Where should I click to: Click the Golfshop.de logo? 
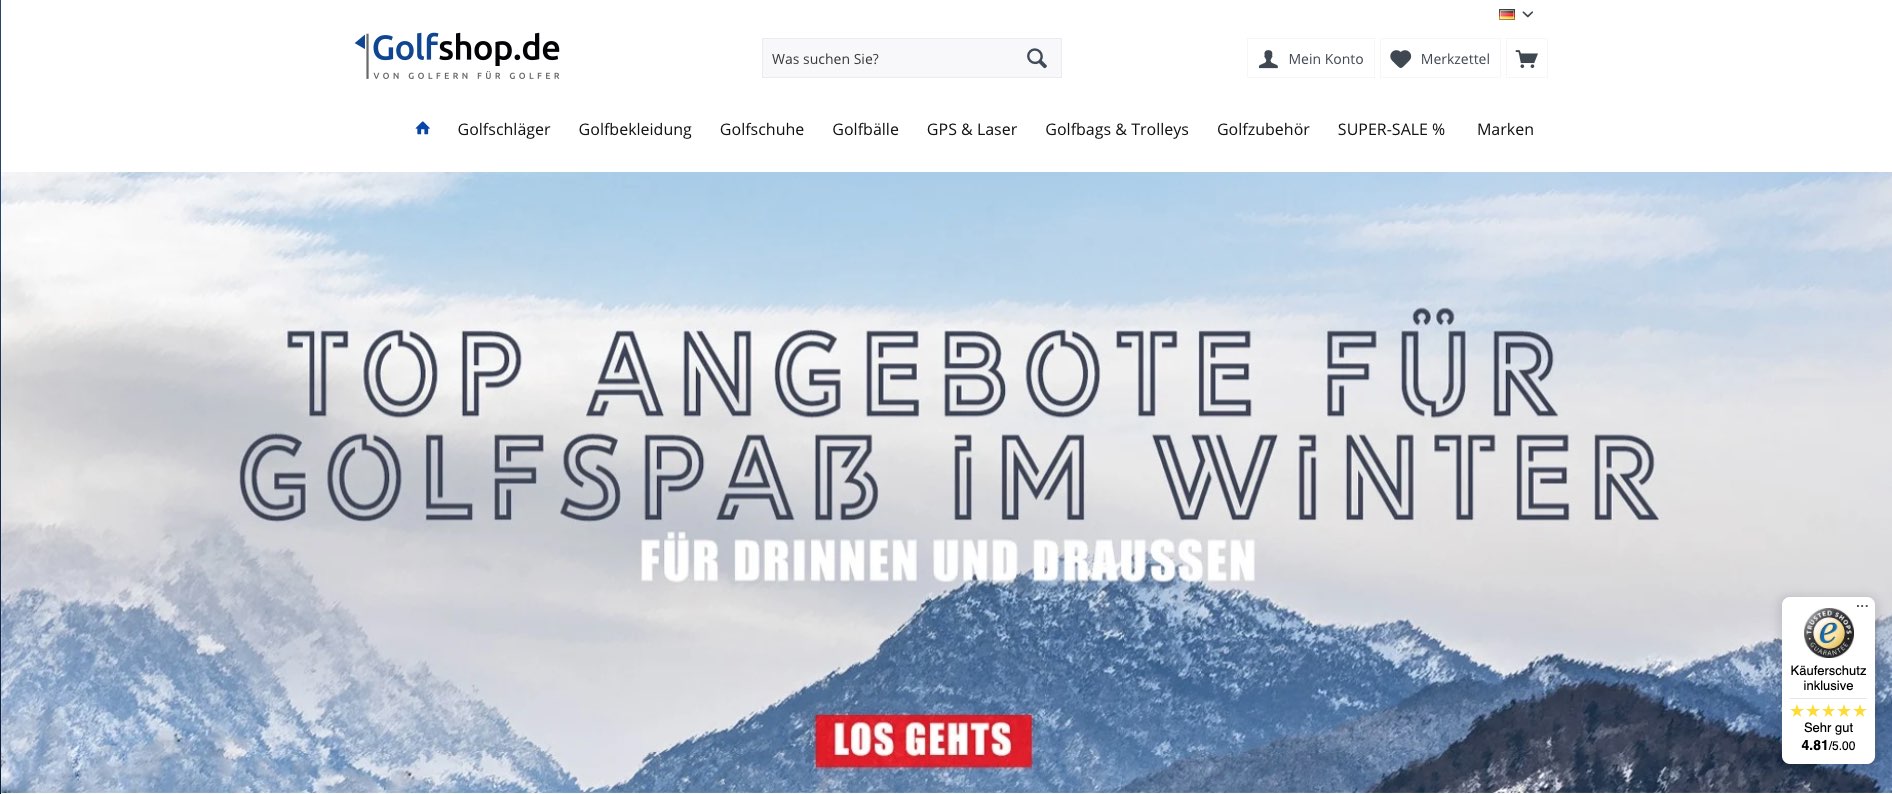coord(458,55)
